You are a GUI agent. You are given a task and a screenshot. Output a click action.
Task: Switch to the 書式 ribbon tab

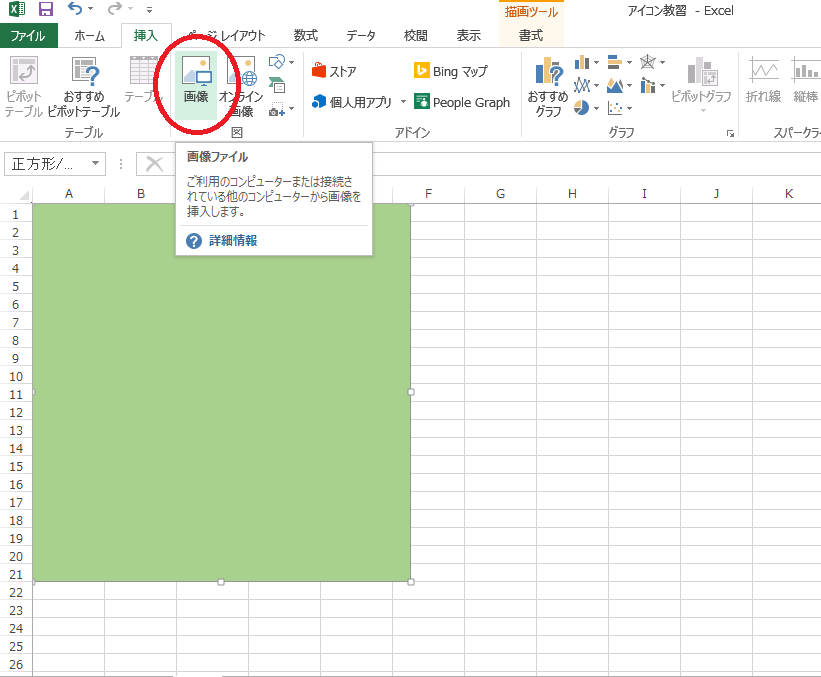(531, 33)
